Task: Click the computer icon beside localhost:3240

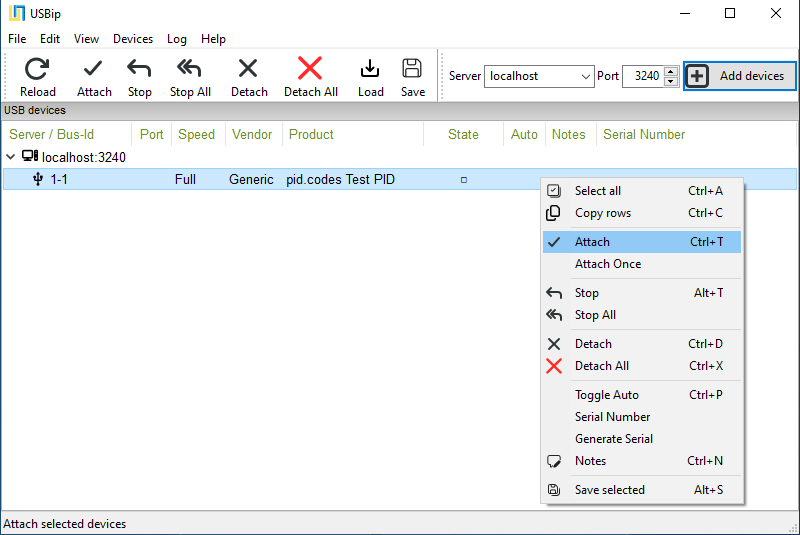Action: pyautogui.click(x=30, y=156)
